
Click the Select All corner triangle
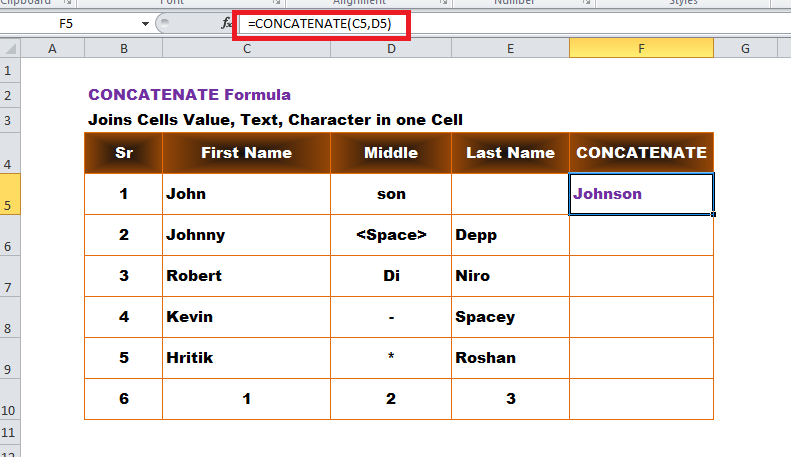click(x=10, y=48)
